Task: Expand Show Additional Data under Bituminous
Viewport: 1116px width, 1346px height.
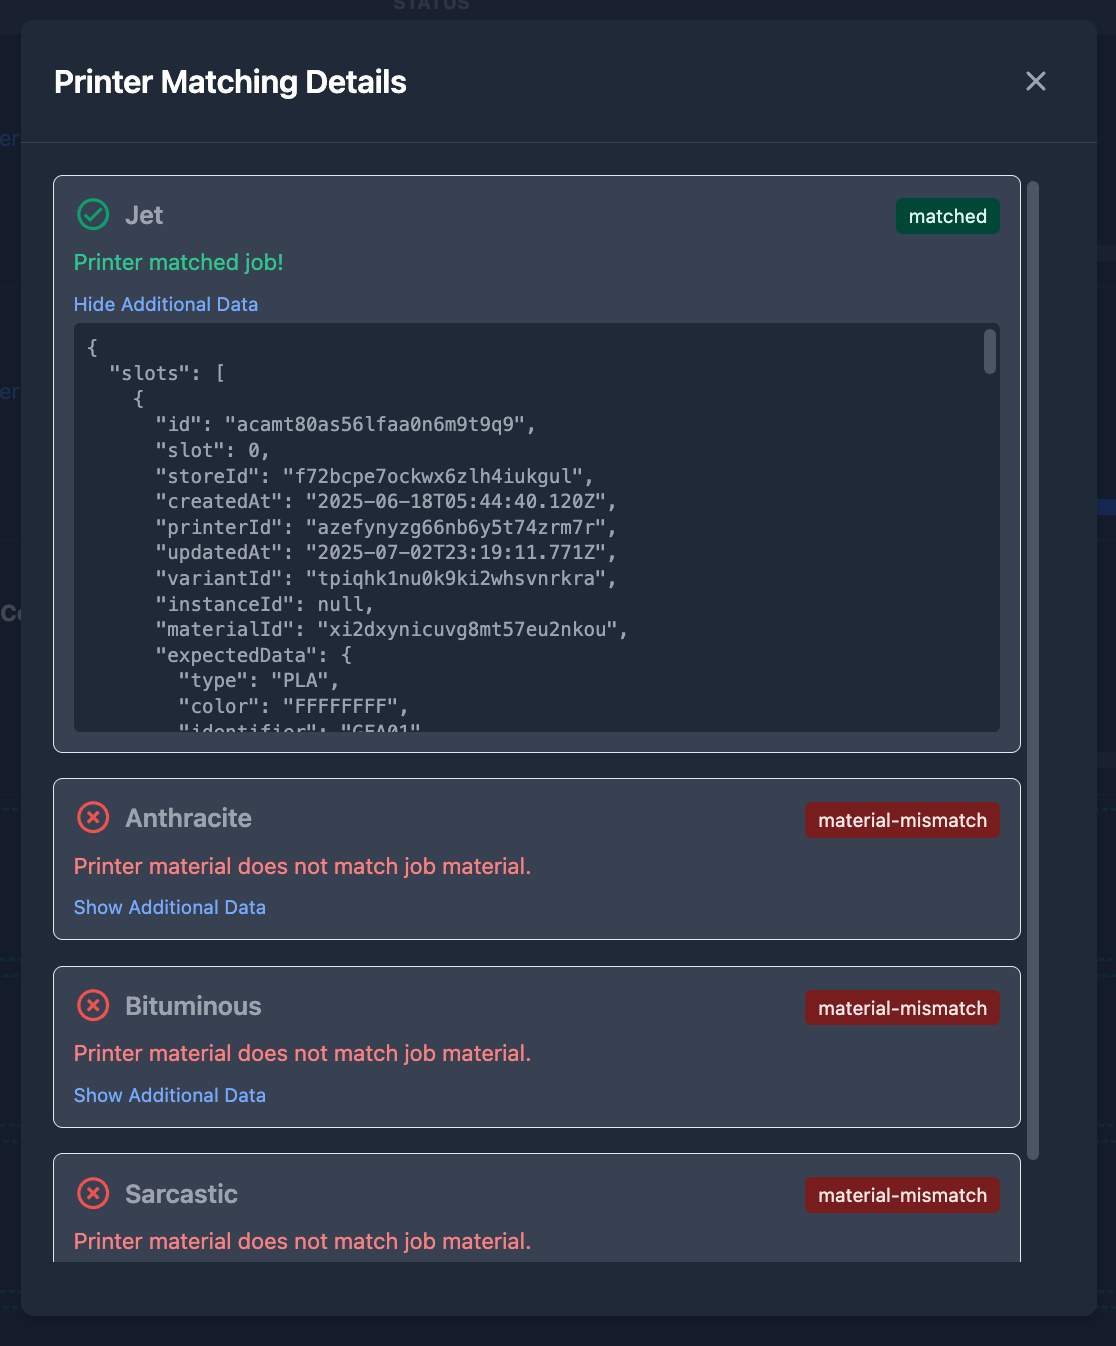Action: pos(170,1095)
